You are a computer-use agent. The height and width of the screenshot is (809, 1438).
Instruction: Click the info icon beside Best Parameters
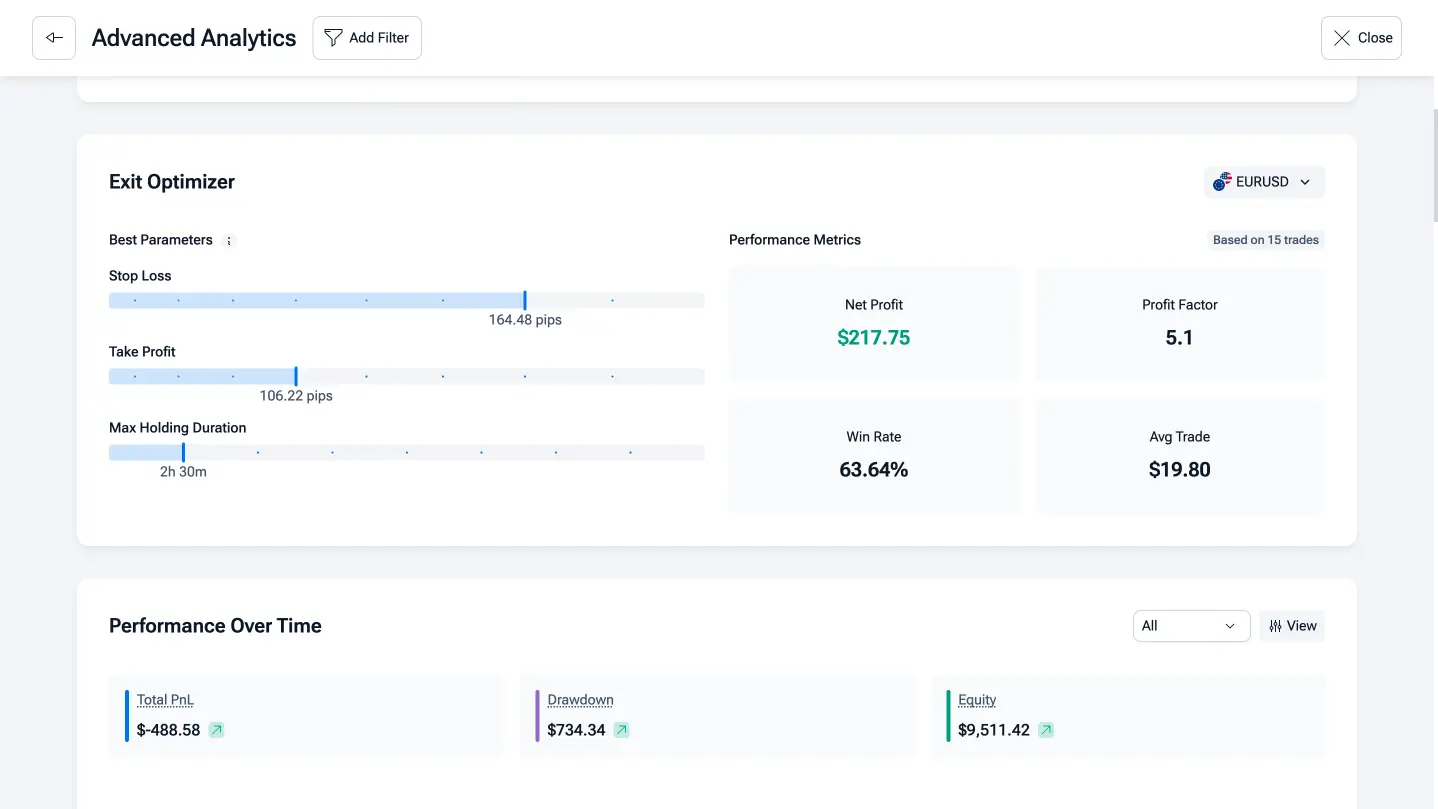coord(229,241)
